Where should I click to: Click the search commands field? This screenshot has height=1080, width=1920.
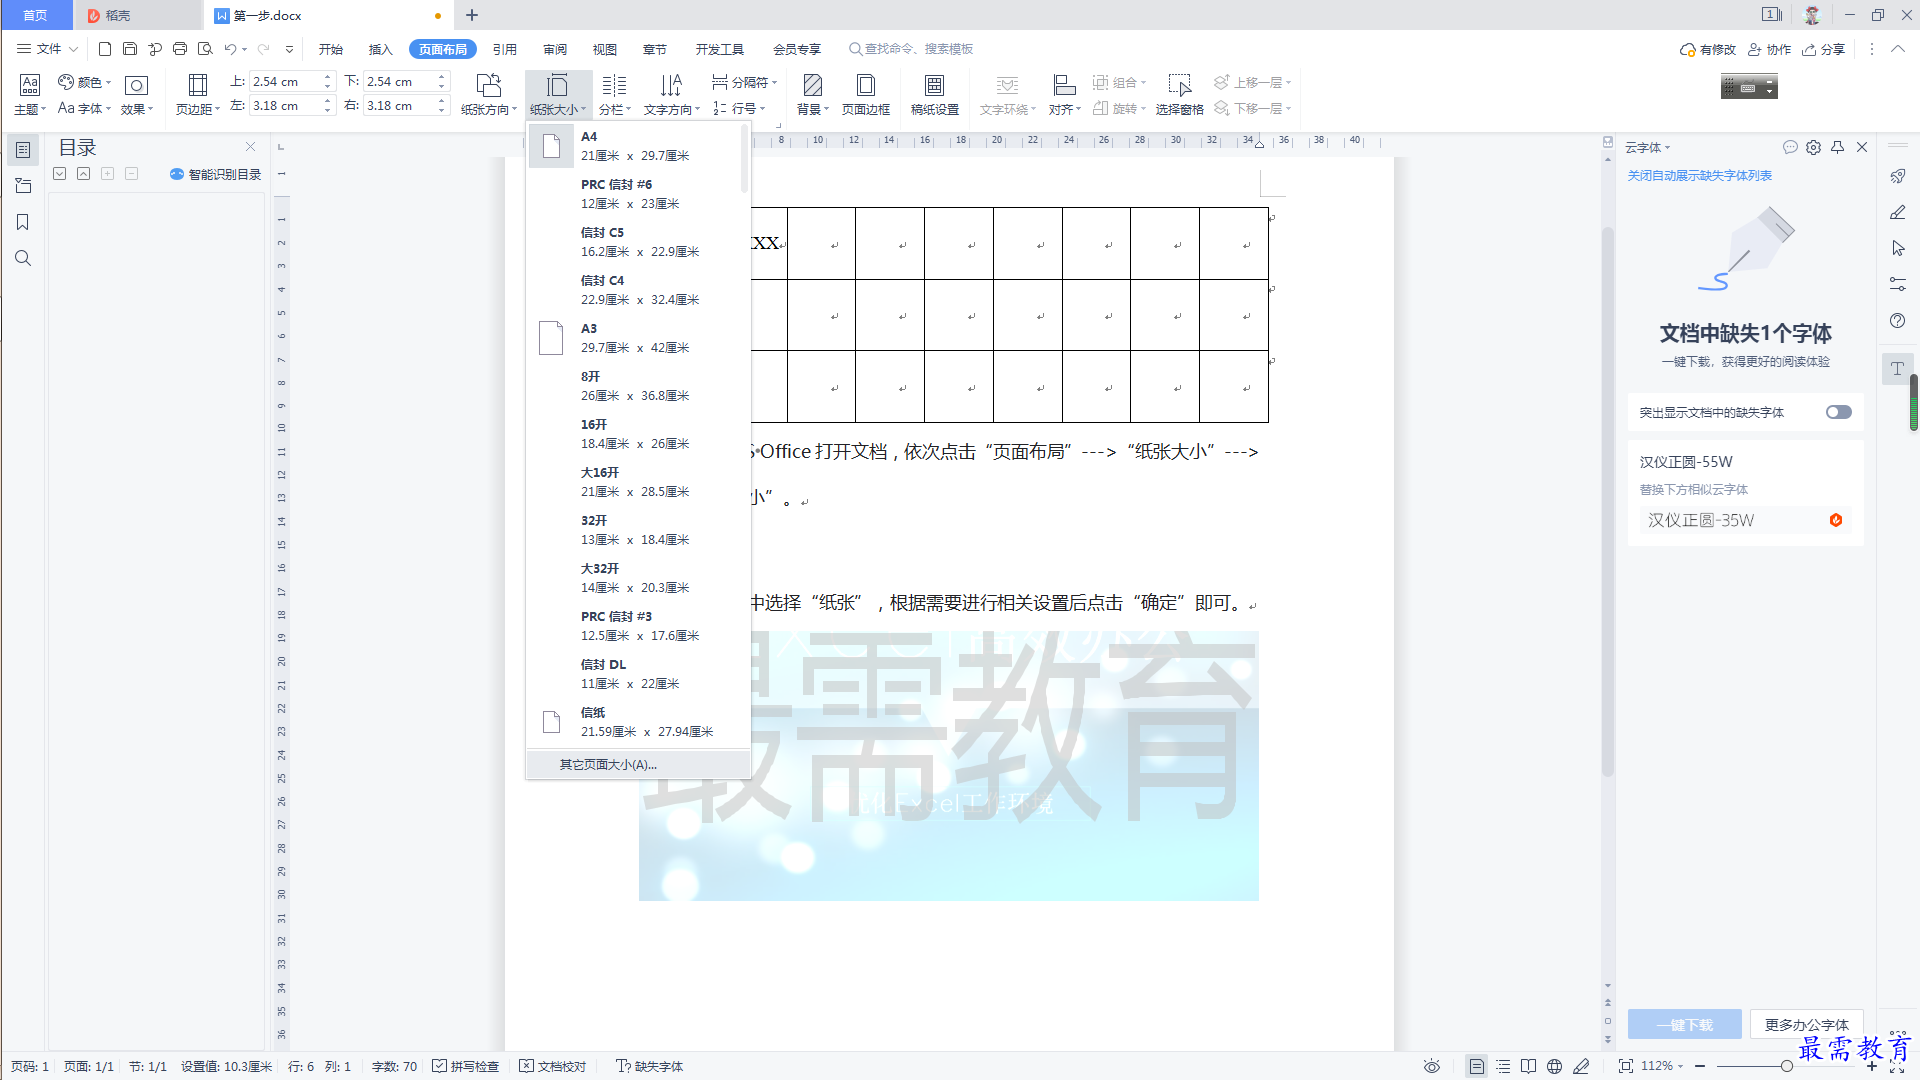coord(911,49)
